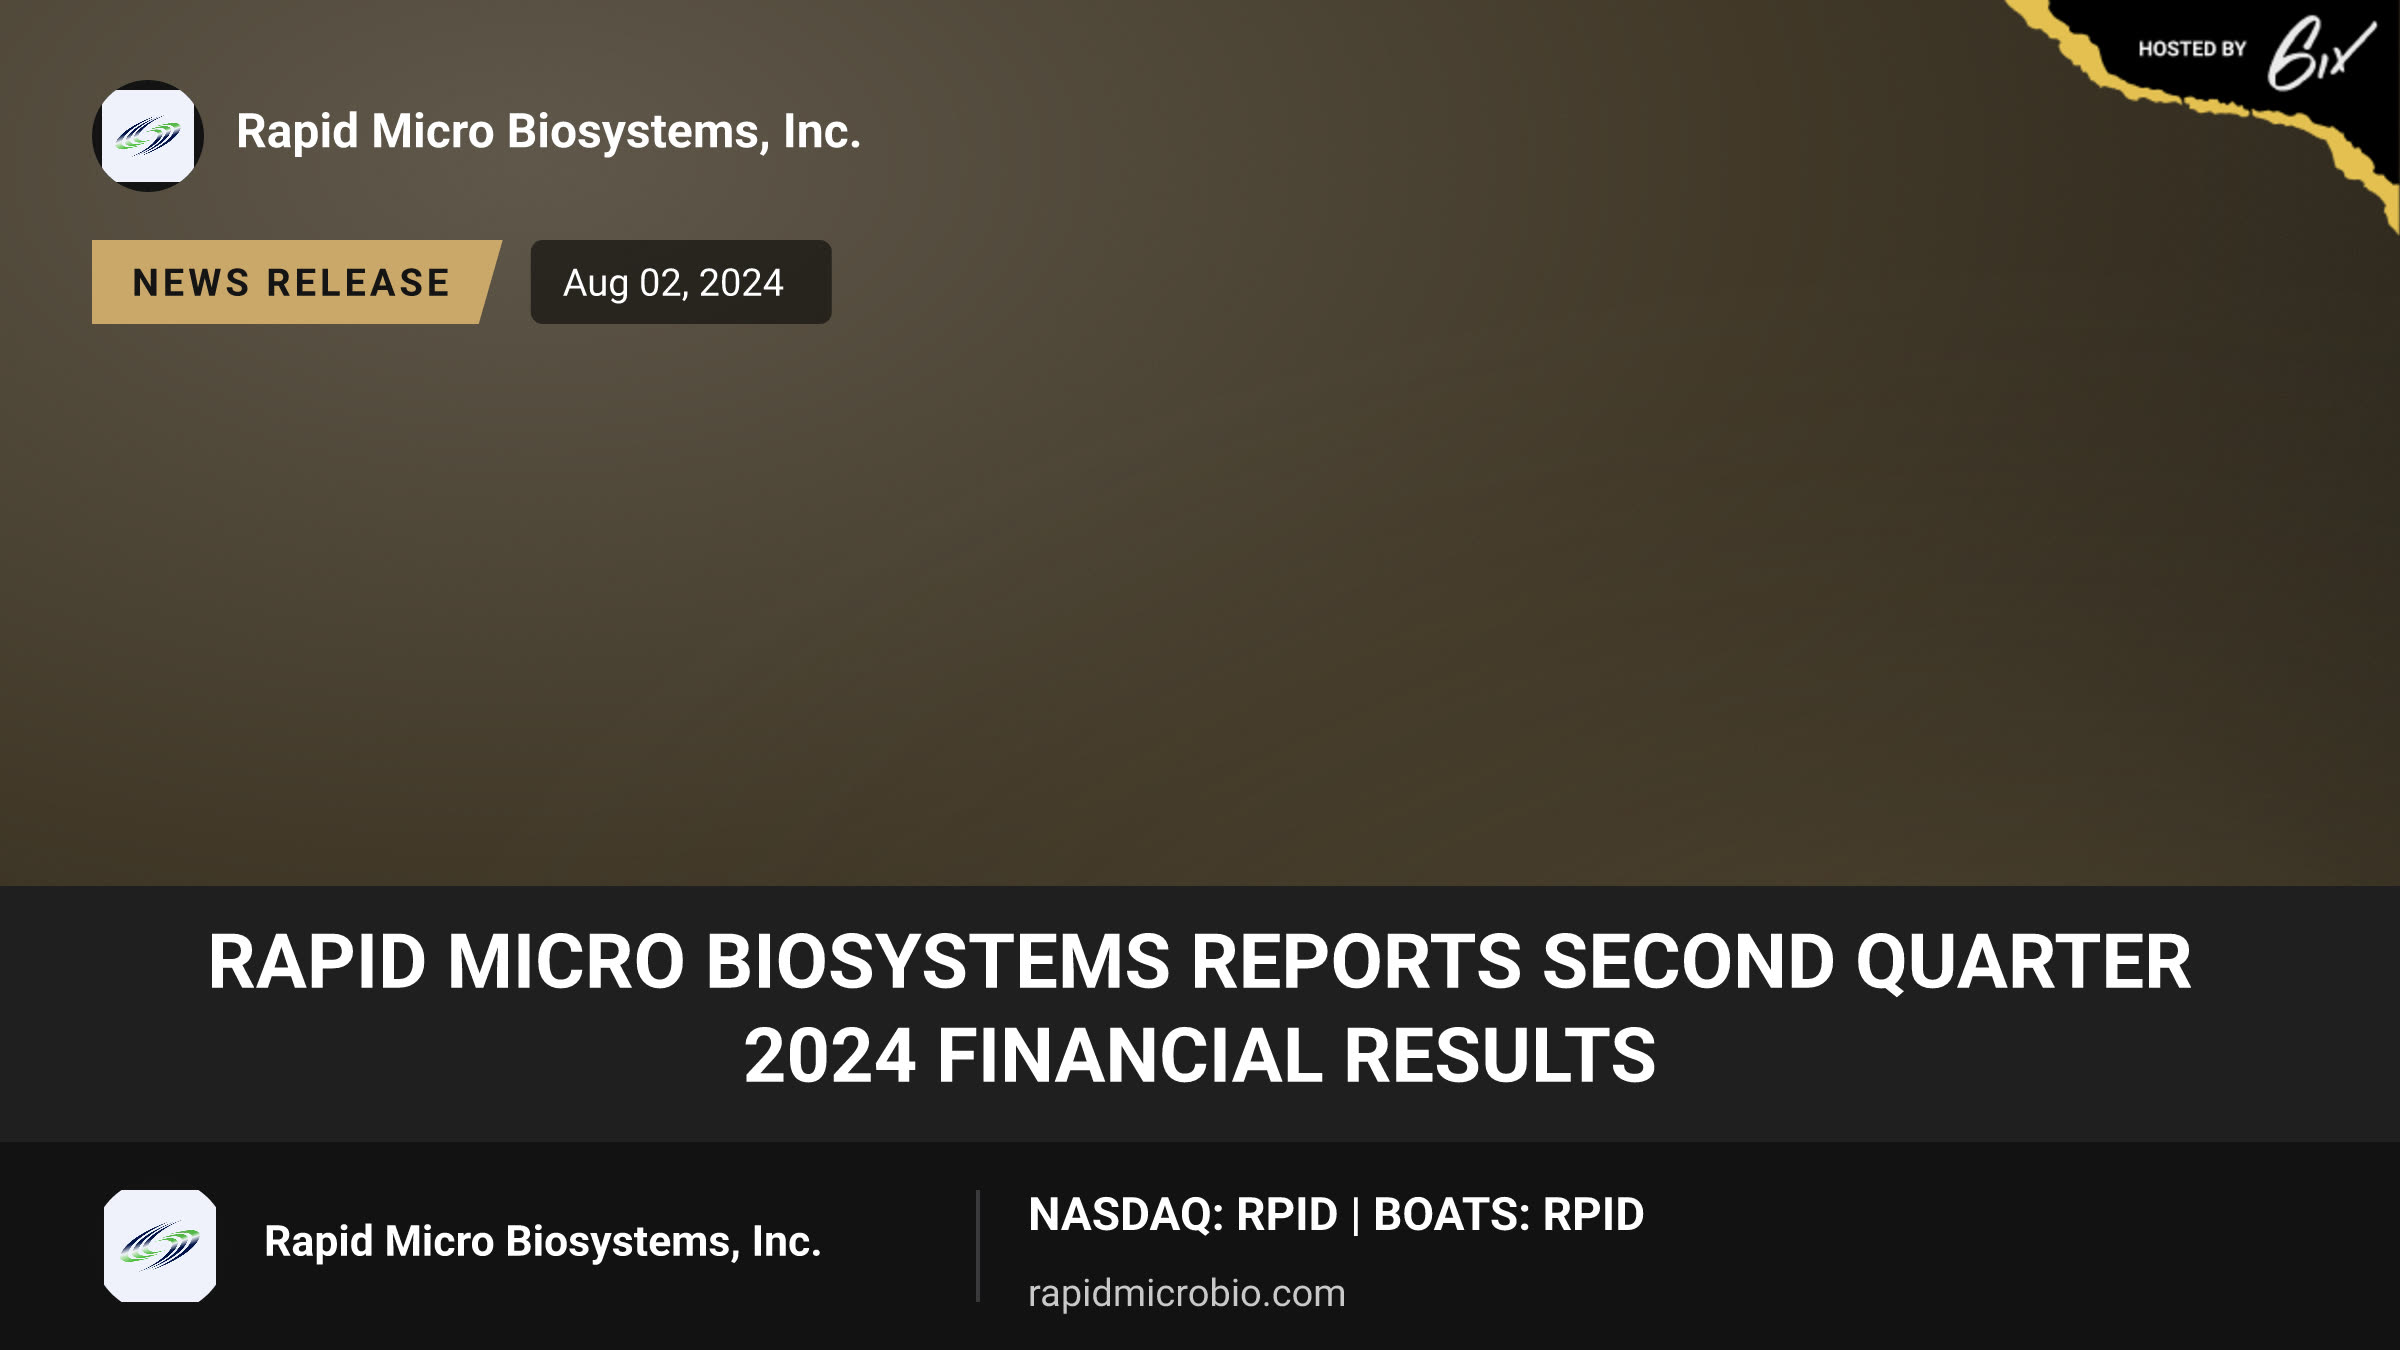Open the 6ix host logo
This screenshot has height=1350, width=2400.
[x=2320, y=54]
